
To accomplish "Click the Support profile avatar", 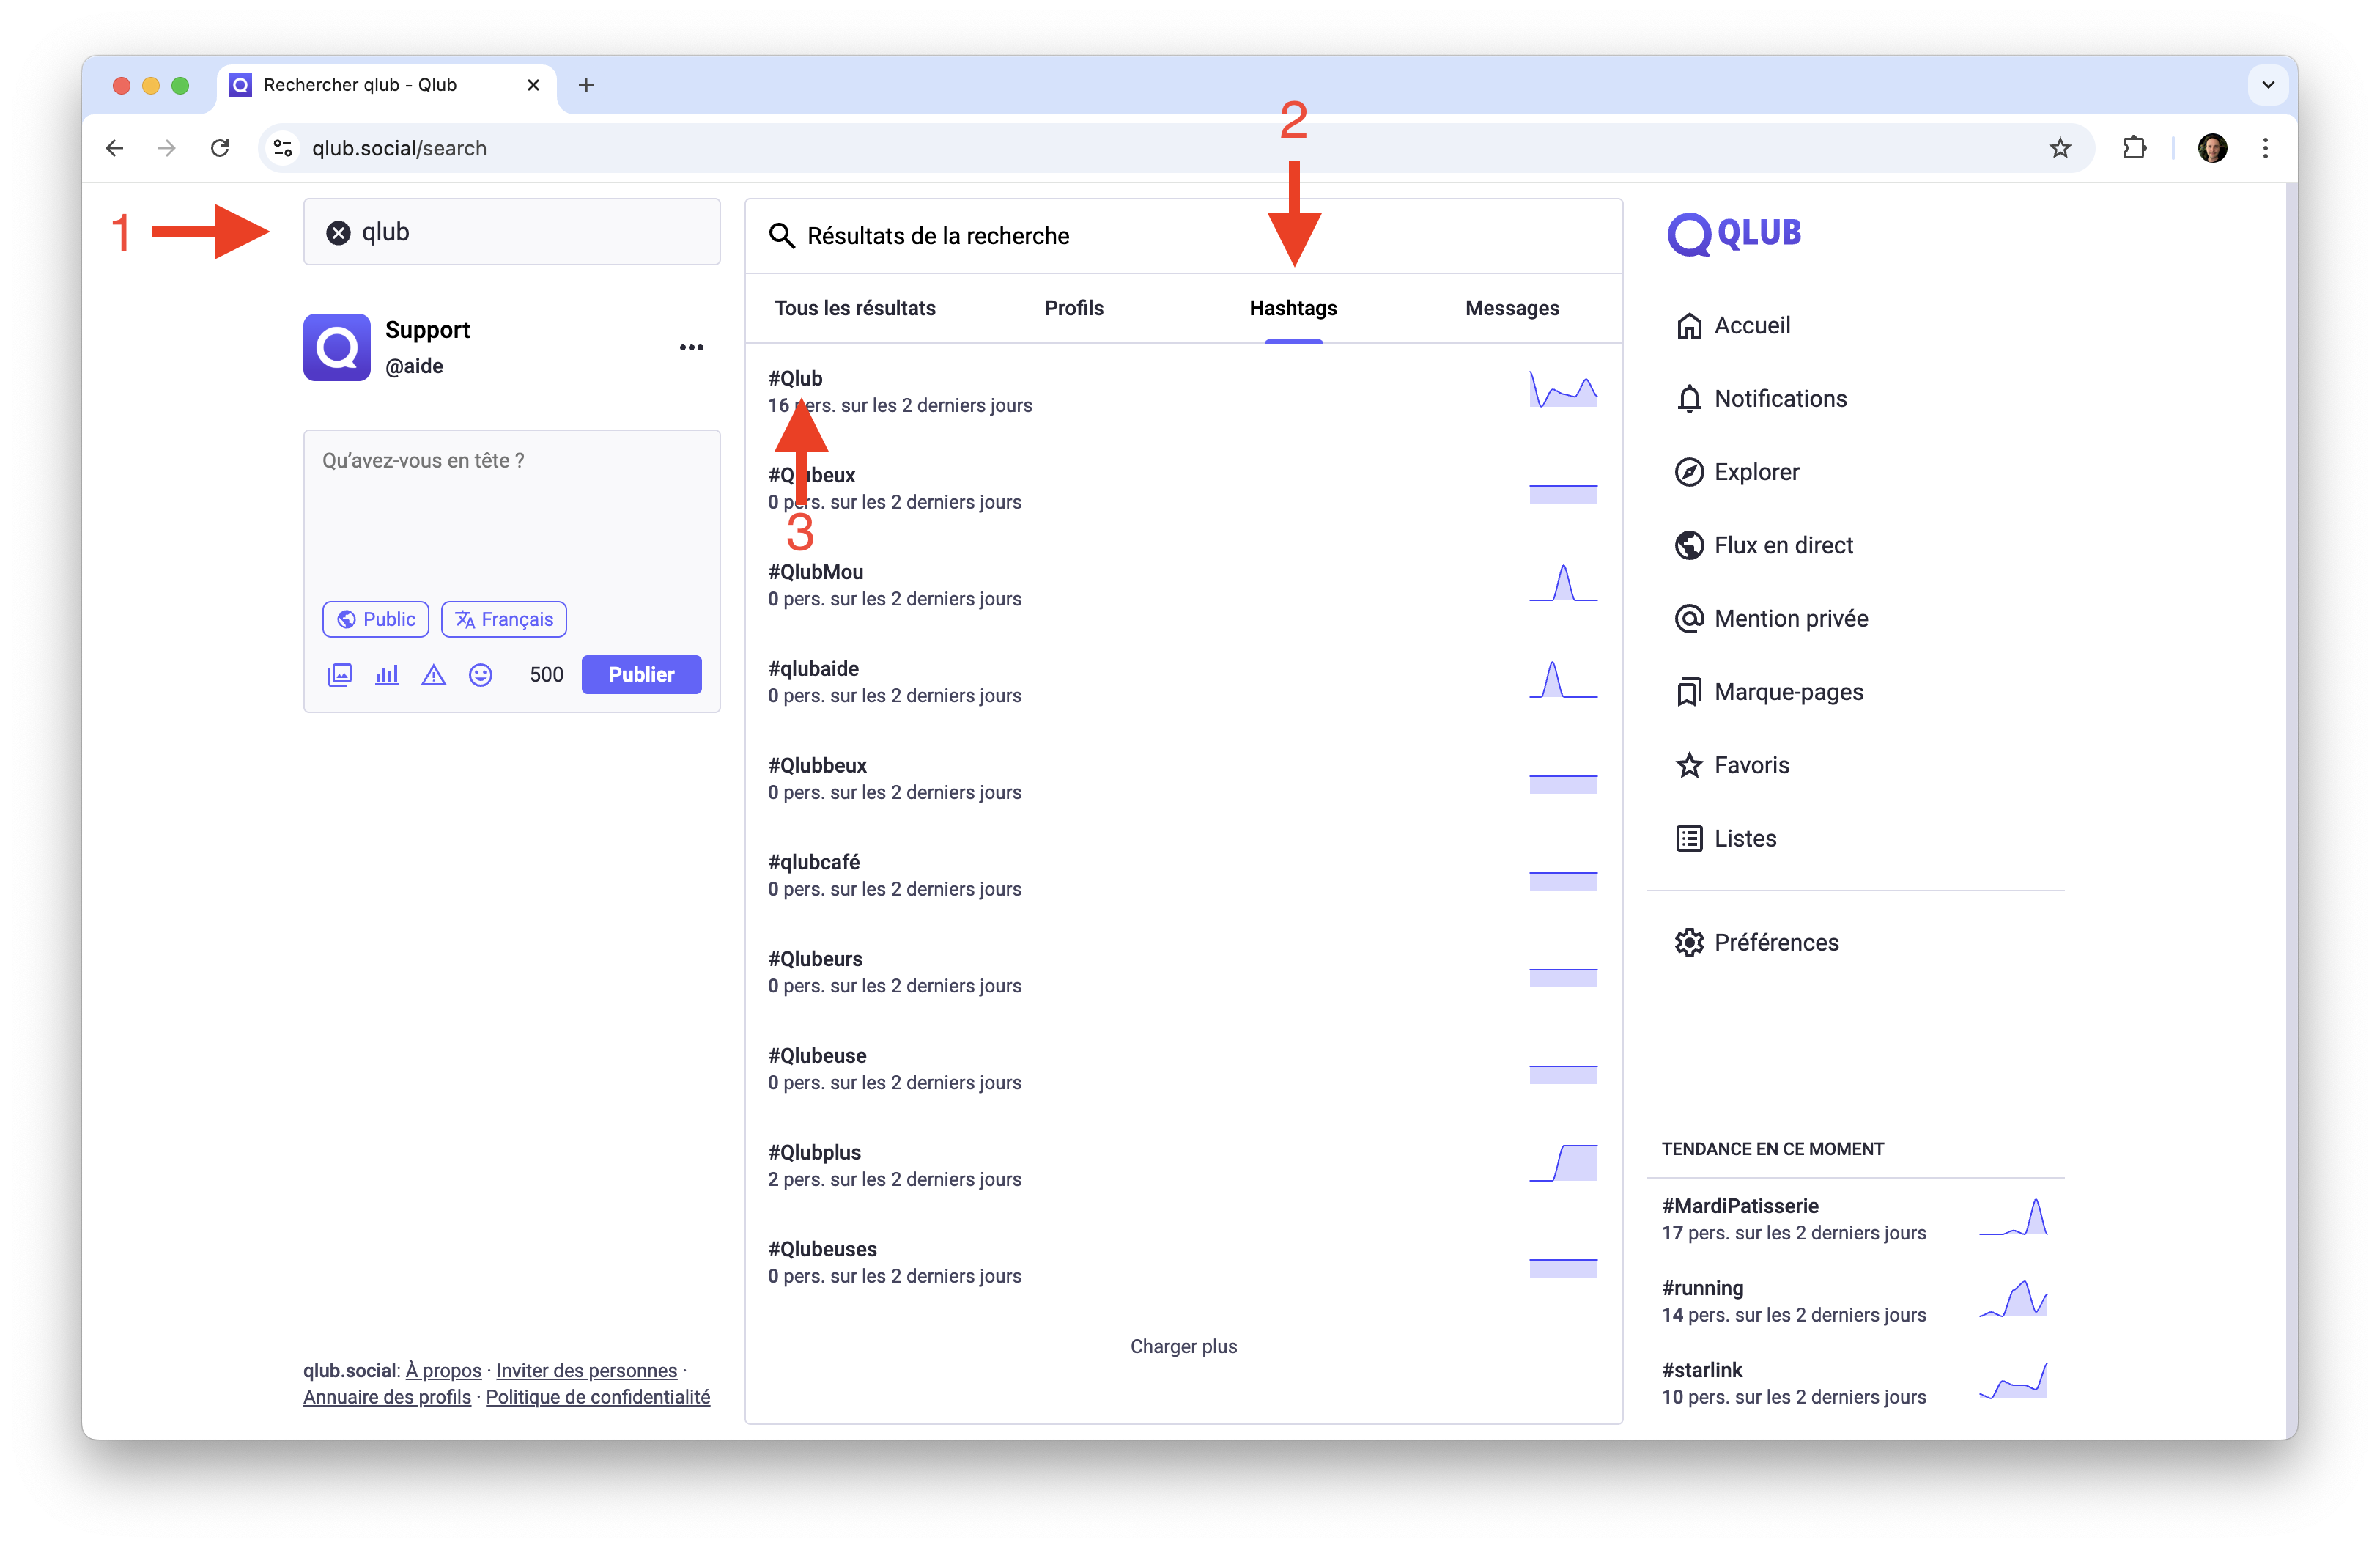I will point(337,347).
